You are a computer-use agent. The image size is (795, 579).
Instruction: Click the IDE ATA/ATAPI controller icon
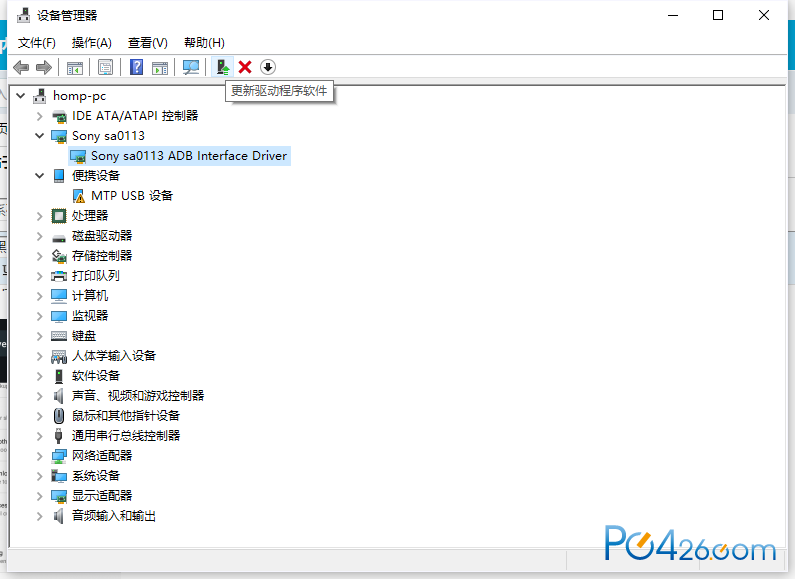(x=59, y=116)
